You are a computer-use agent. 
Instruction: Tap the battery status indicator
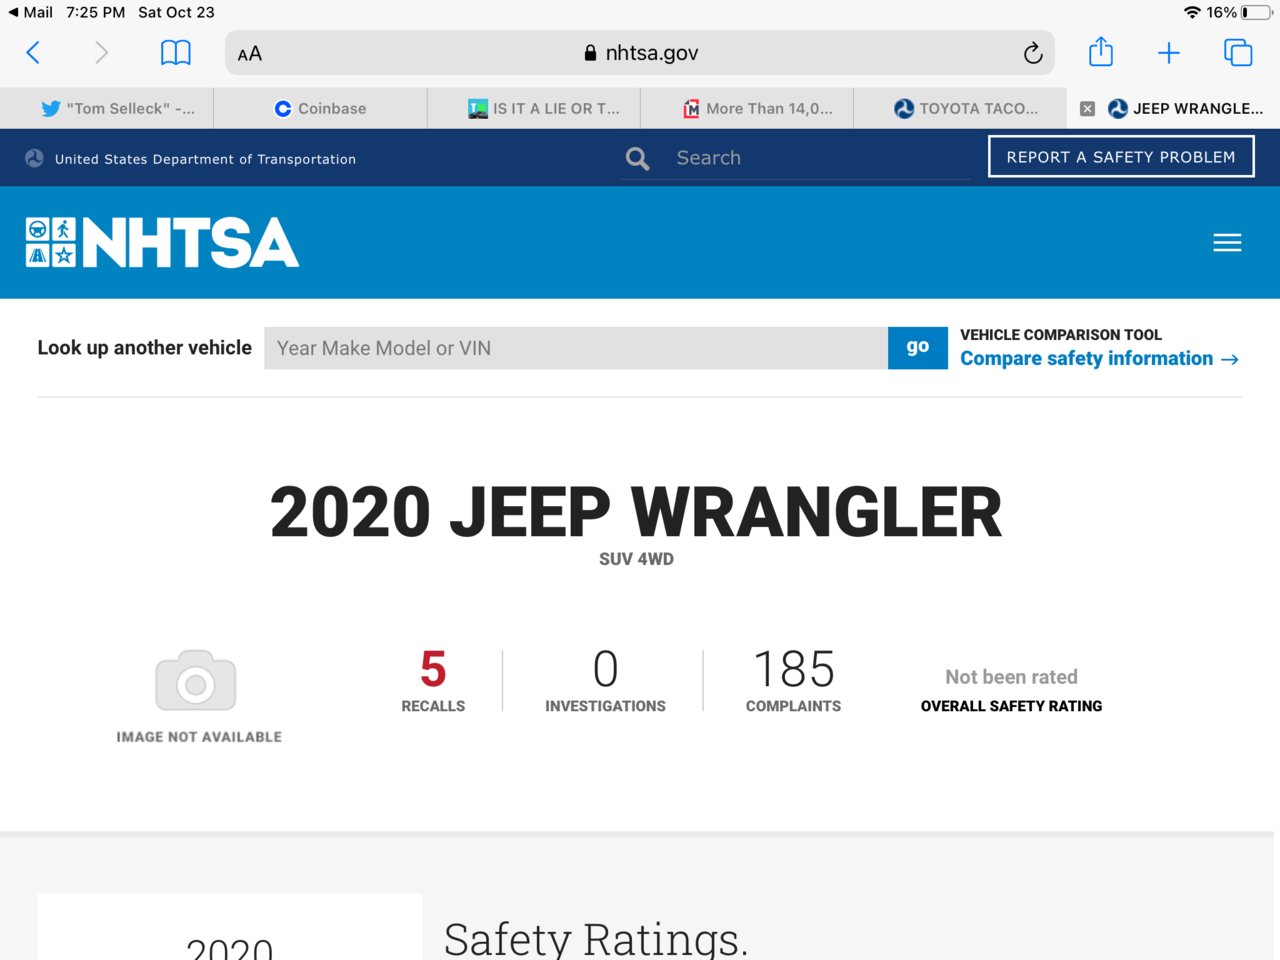(x=1257, y=12)
